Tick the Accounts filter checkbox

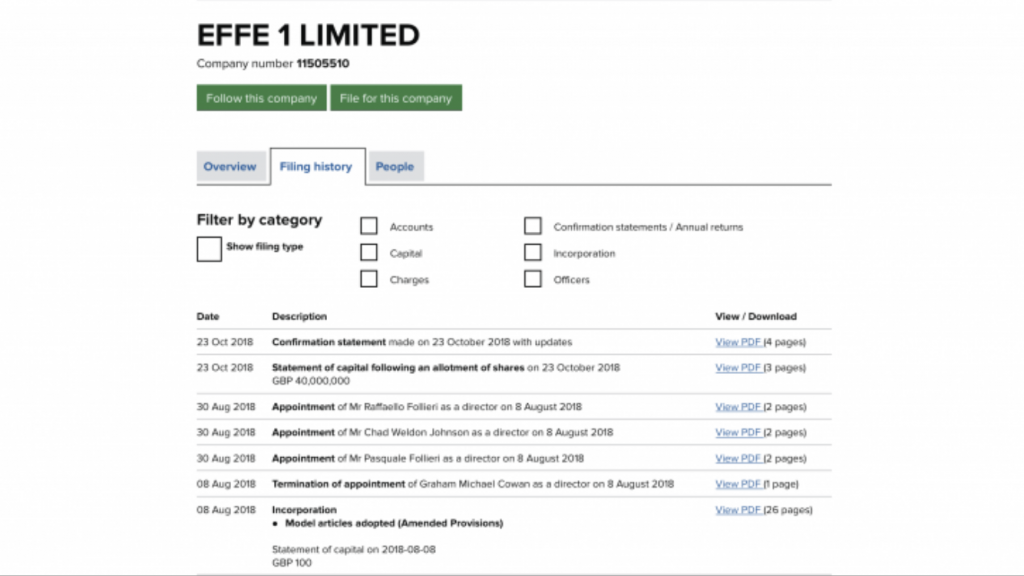(369, 226)
